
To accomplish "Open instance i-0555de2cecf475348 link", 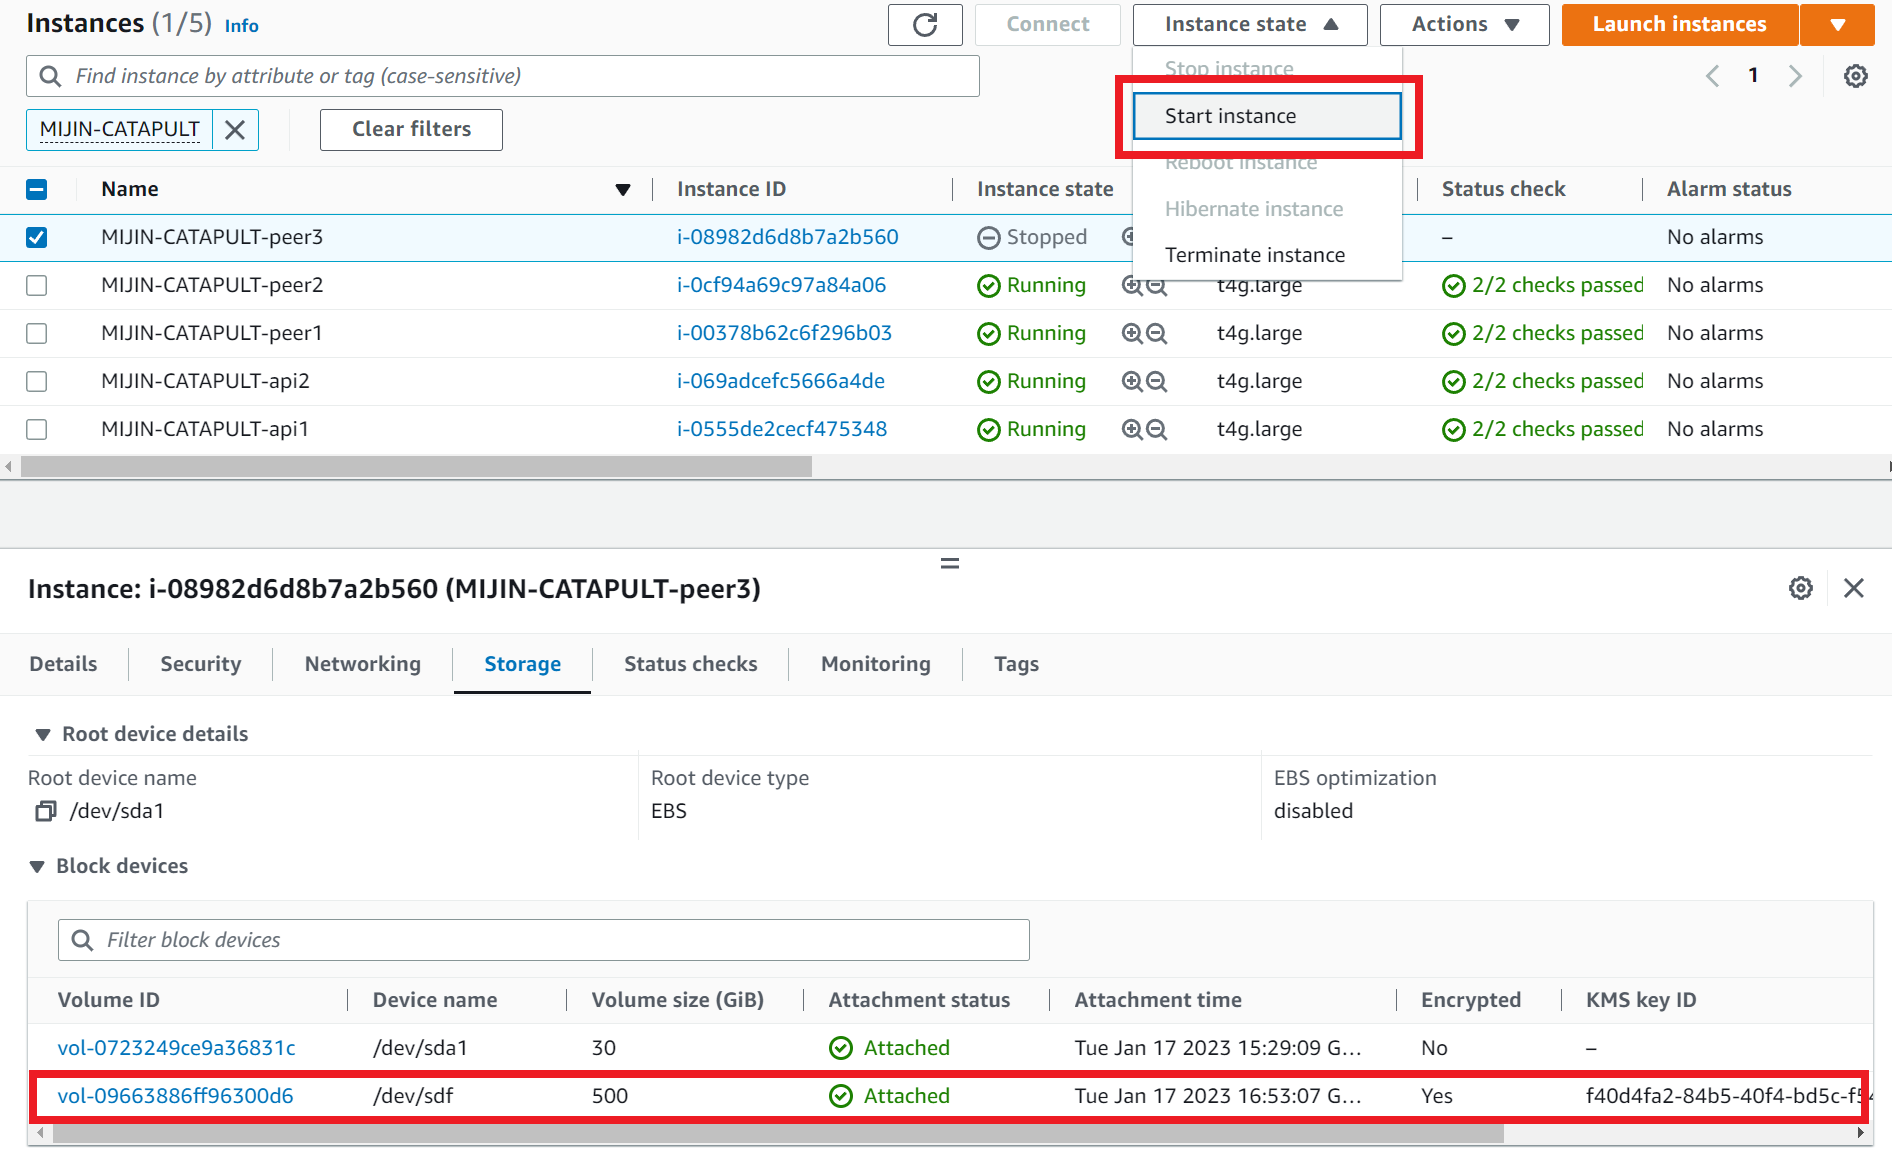I will 782,429.
